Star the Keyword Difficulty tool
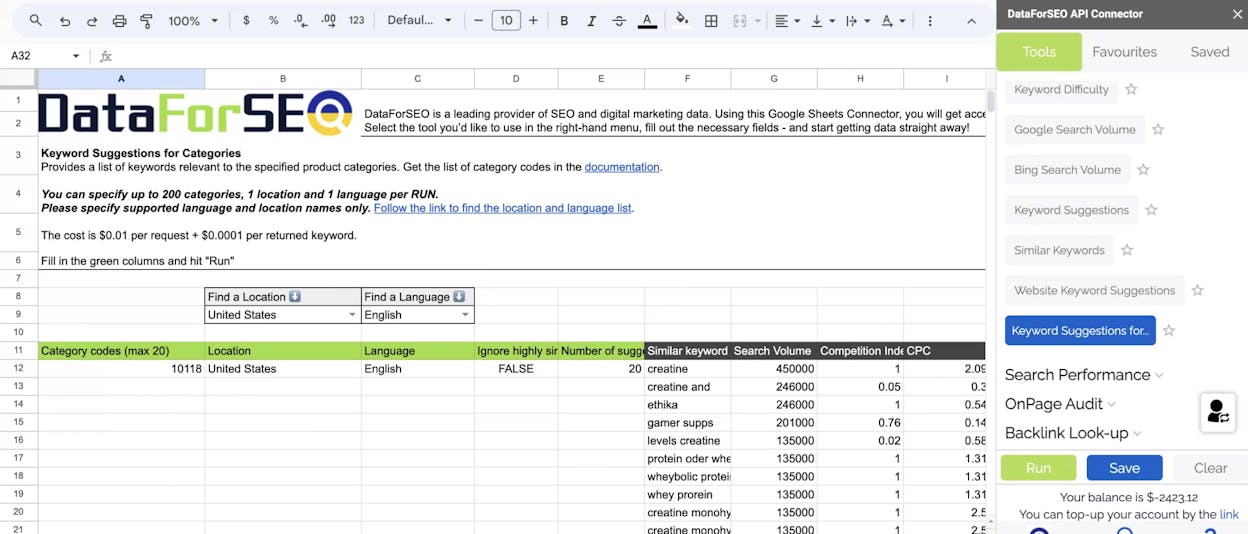Viewport: 1248px width, 534px height. coord(1131,89)
